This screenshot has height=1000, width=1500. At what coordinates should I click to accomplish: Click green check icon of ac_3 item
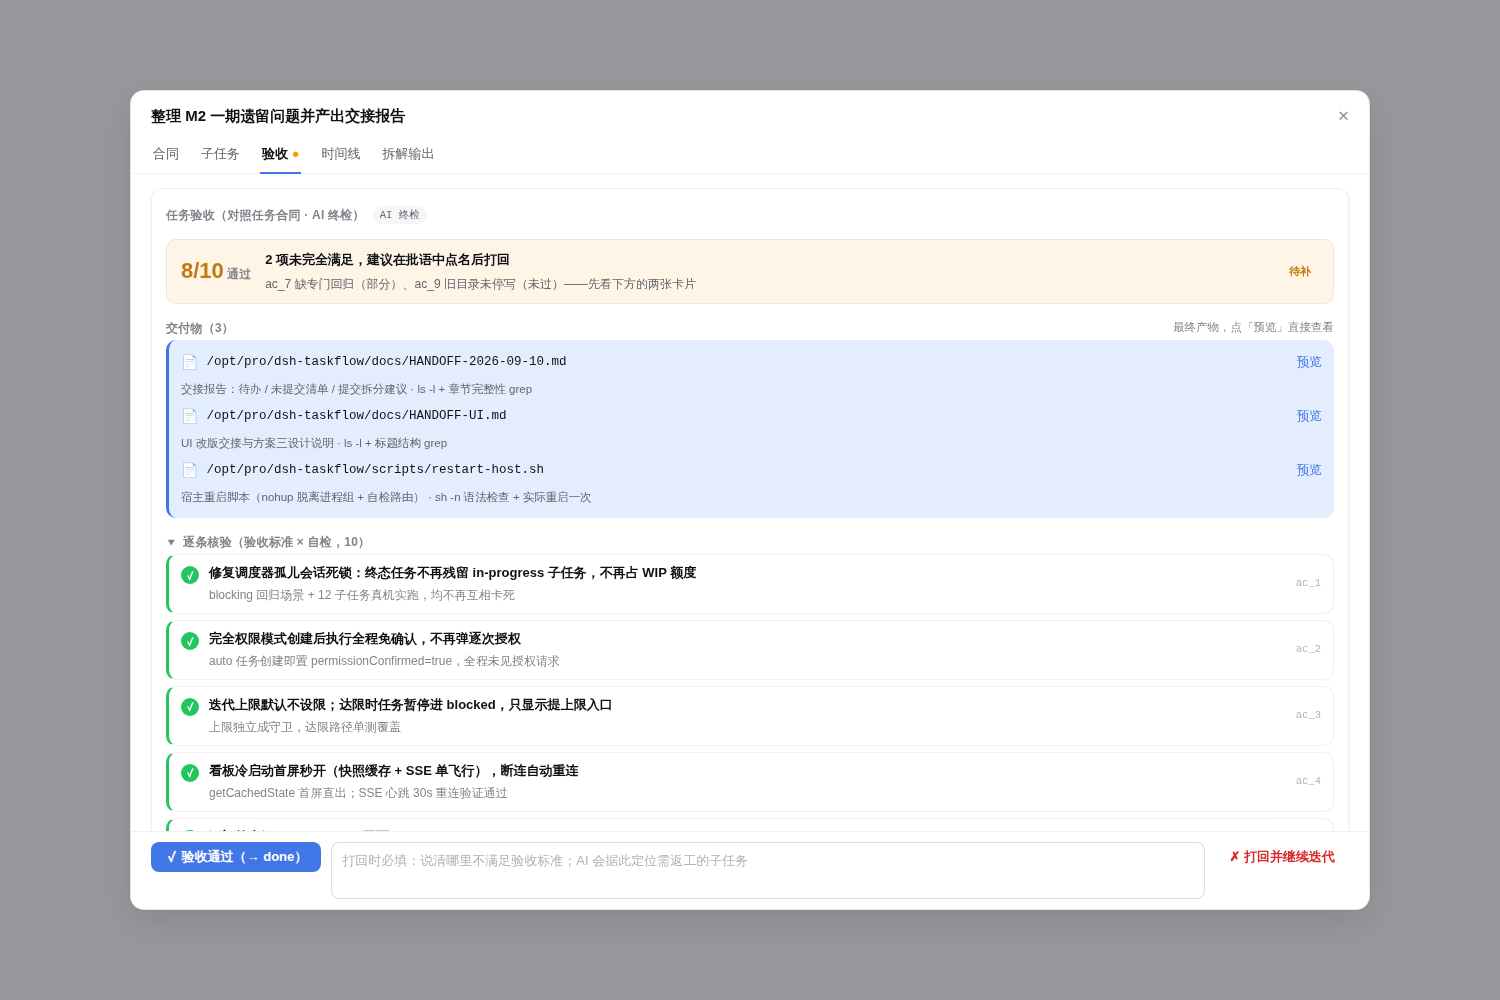190,707
